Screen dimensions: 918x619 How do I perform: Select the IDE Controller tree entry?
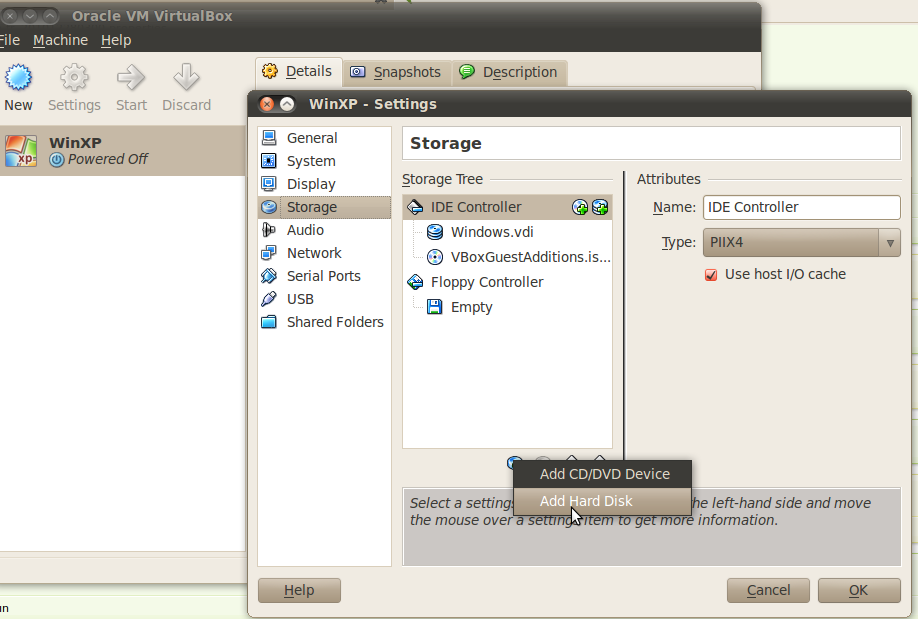(x=507, y=207)
